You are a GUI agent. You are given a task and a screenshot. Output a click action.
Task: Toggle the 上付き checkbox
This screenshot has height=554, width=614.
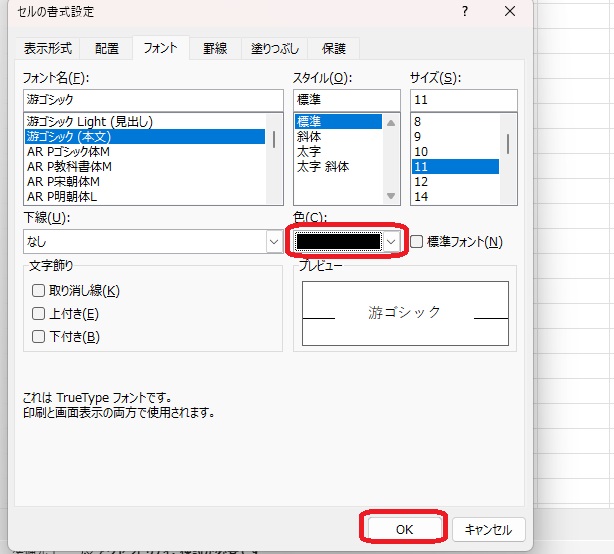point(39,314)
